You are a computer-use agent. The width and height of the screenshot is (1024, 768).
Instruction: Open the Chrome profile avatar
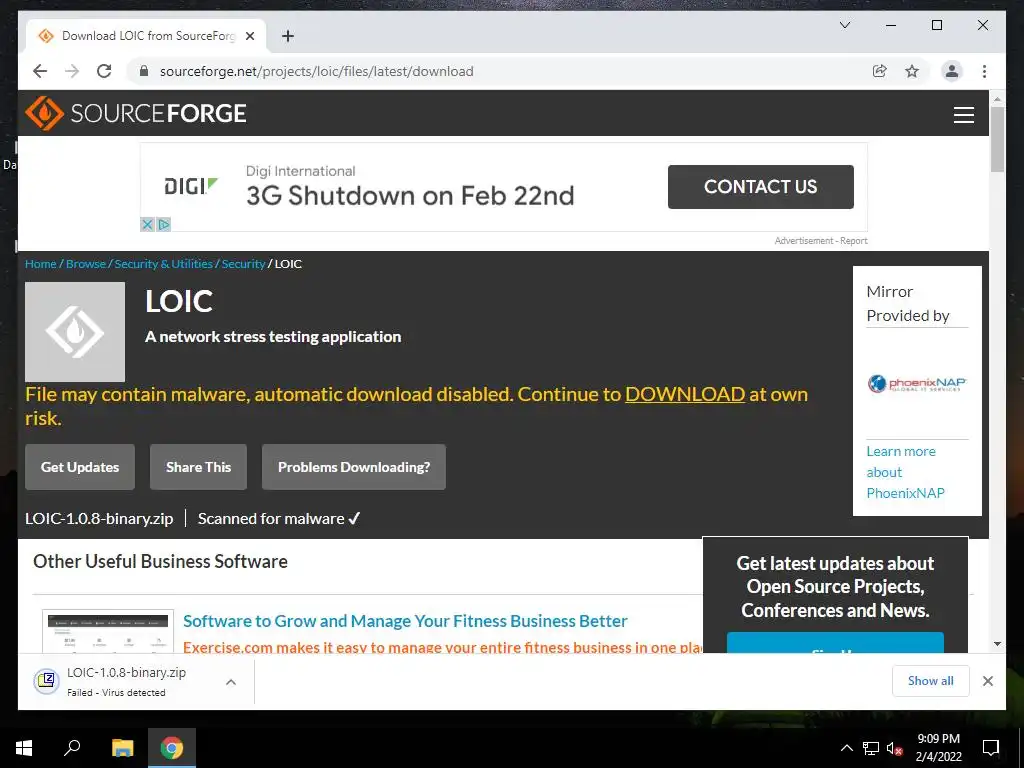coord(952,71)
